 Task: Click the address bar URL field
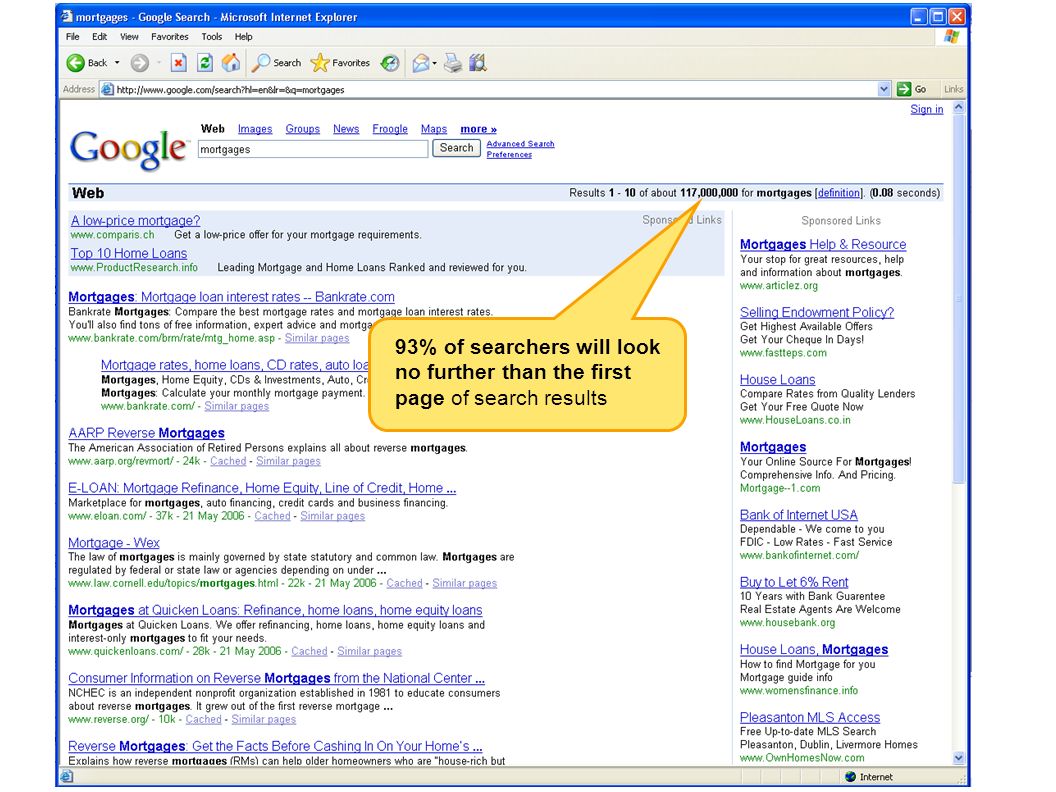[x=495, y=89]
